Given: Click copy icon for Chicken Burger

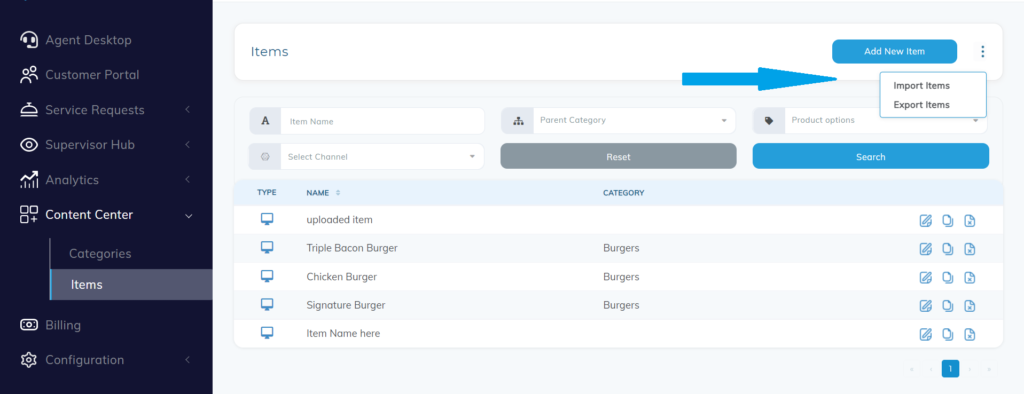Looking at the screenshot, I should [948, 277].
